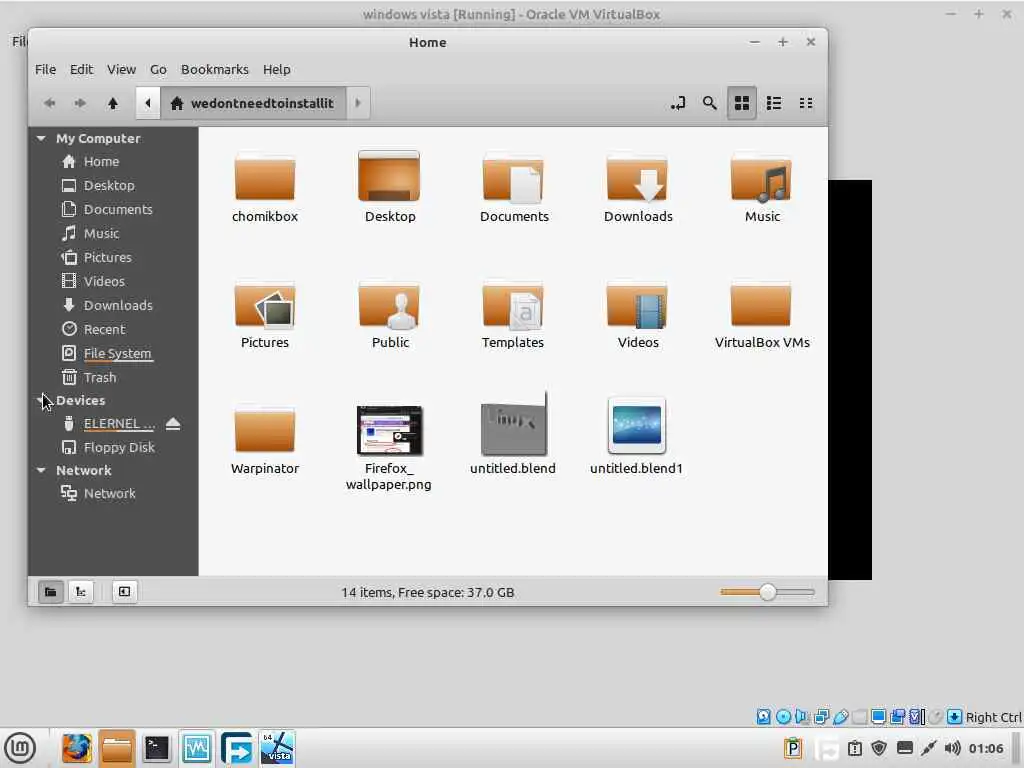Select the Warpinator folder
The height and width of the screenshot is (768, 1024).
(264, 430)
